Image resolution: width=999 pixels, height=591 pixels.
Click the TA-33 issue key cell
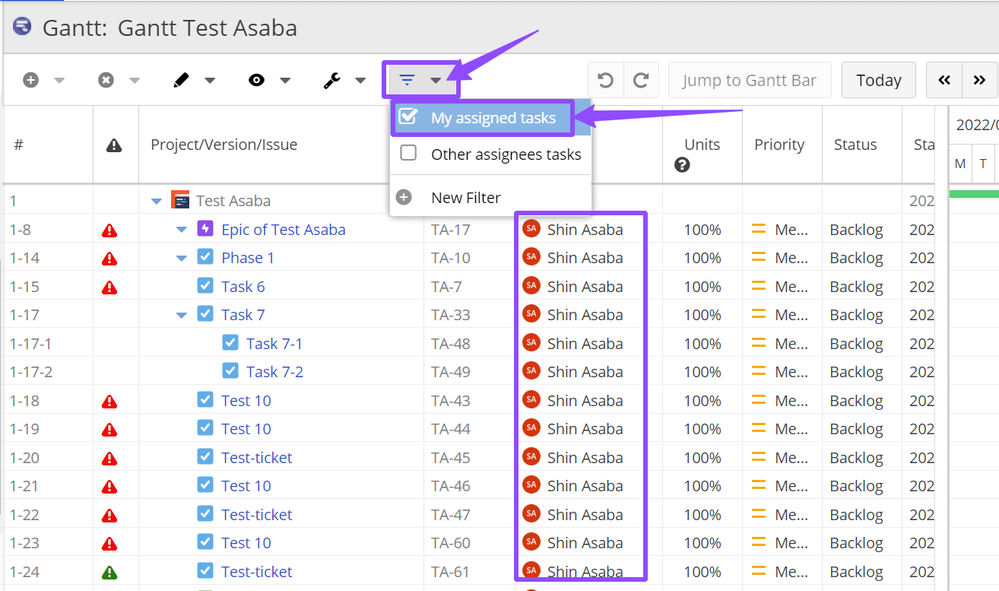point(450,315)
